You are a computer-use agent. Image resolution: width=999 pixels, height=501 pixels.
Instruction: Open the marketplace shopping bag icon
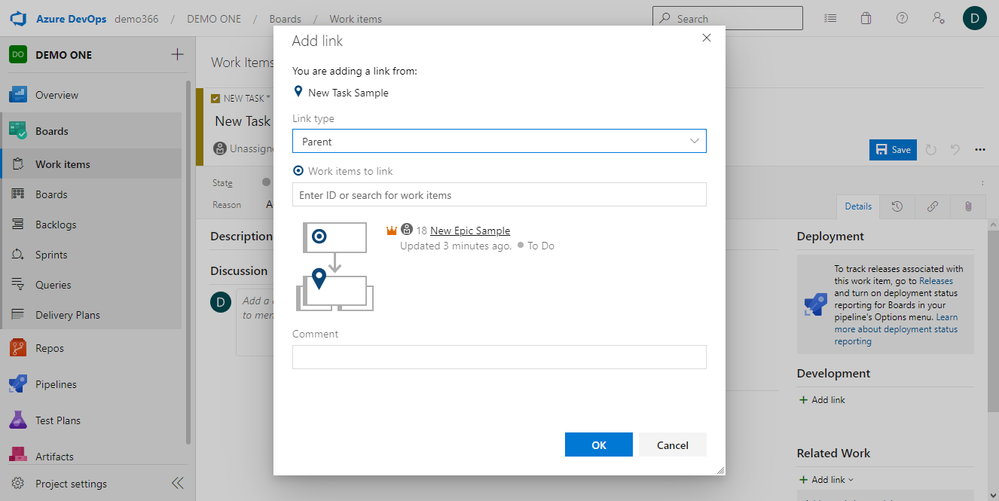click(x=866, y=18)
